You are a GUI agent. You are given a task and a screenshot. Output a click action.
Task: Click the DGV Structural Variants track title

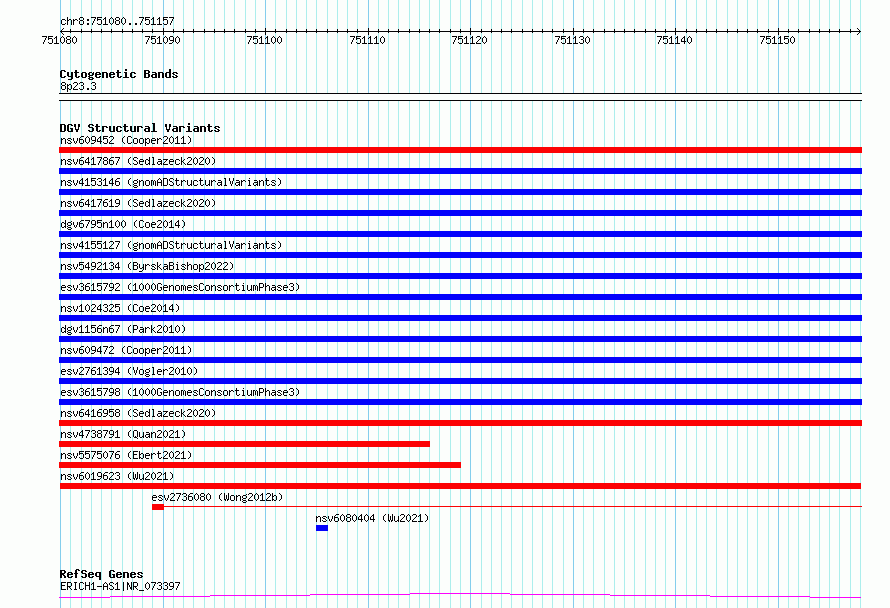[x=140, y=128]
